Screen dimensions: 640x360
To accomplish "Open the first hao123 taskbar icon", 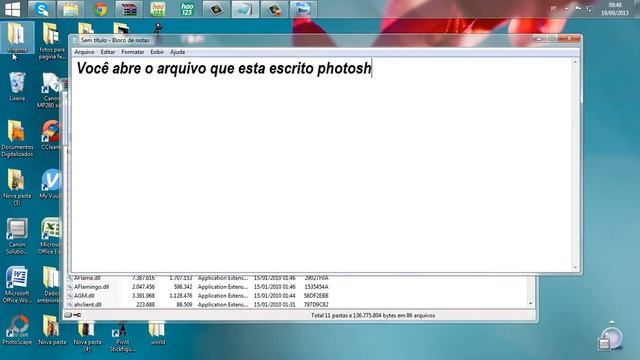I will 158,9.
